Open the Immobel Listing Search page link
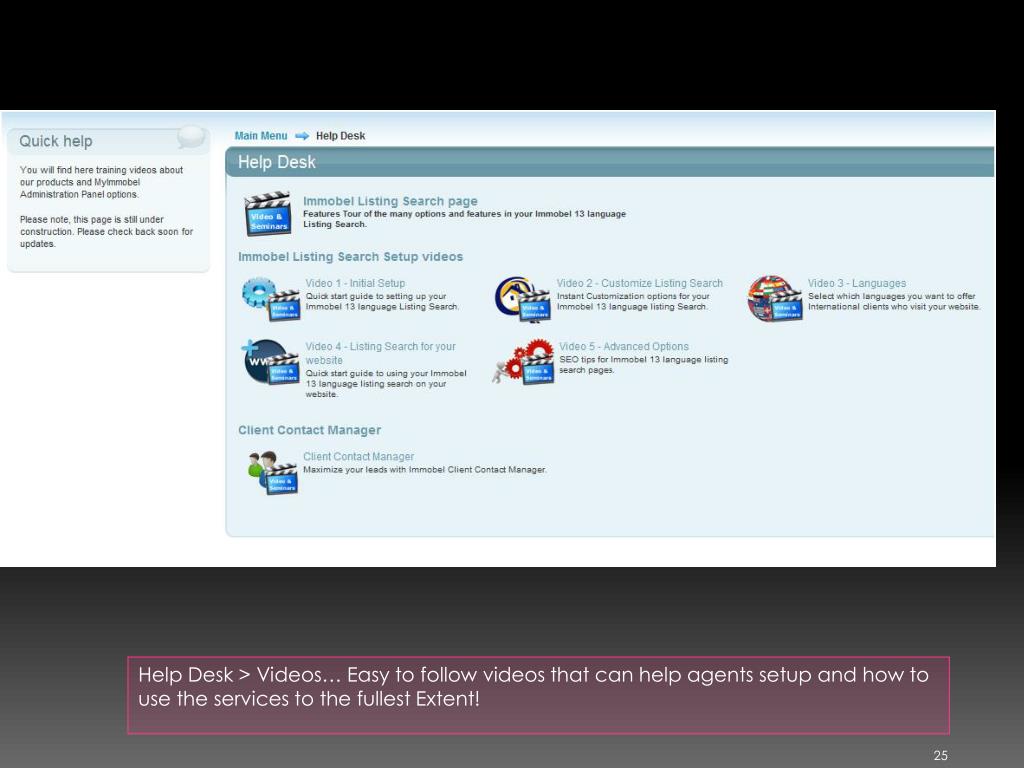 point(390,201)
